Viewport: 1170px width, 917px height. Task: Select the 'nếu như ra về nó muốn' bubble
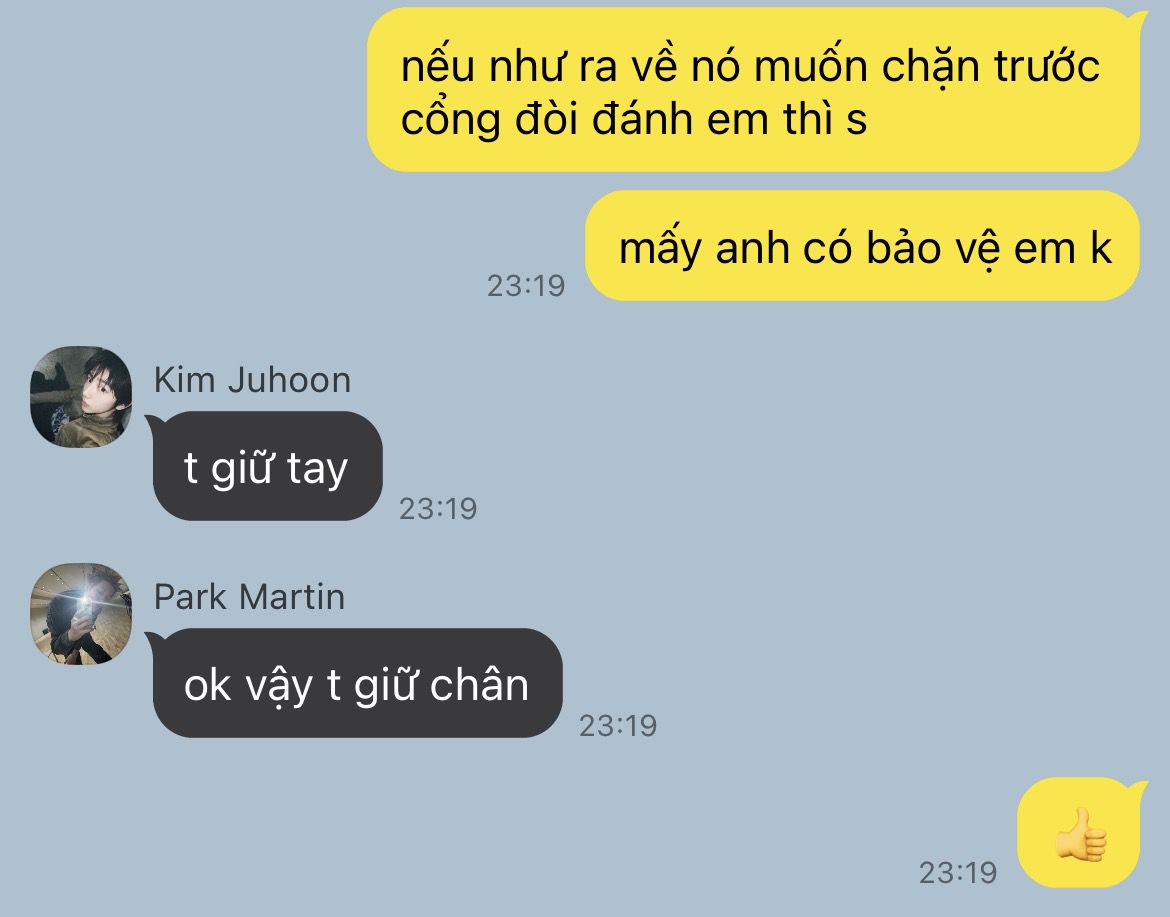coord(754,90)
